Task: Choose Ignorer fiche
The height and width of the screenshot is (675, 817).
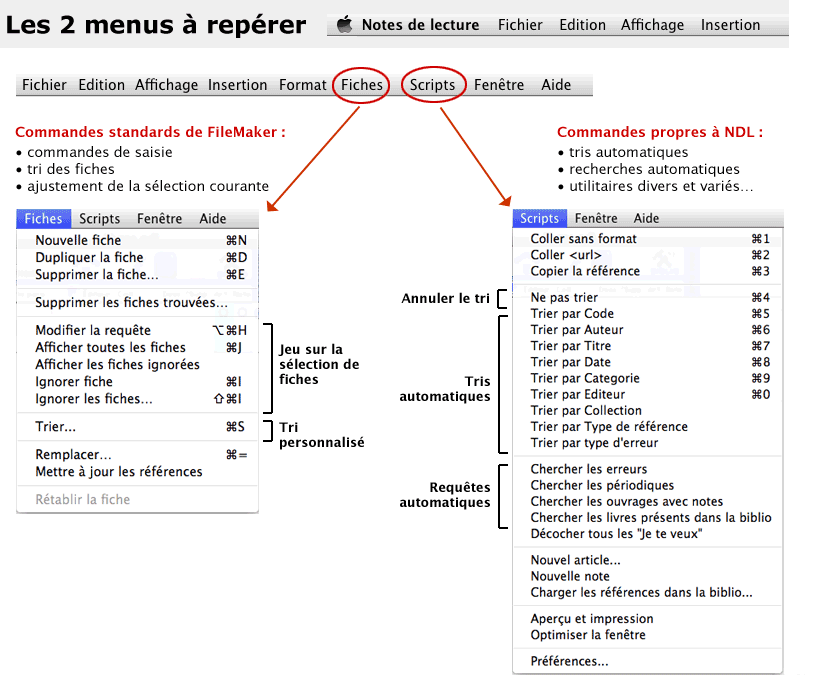Action: [x=138, y=382]
